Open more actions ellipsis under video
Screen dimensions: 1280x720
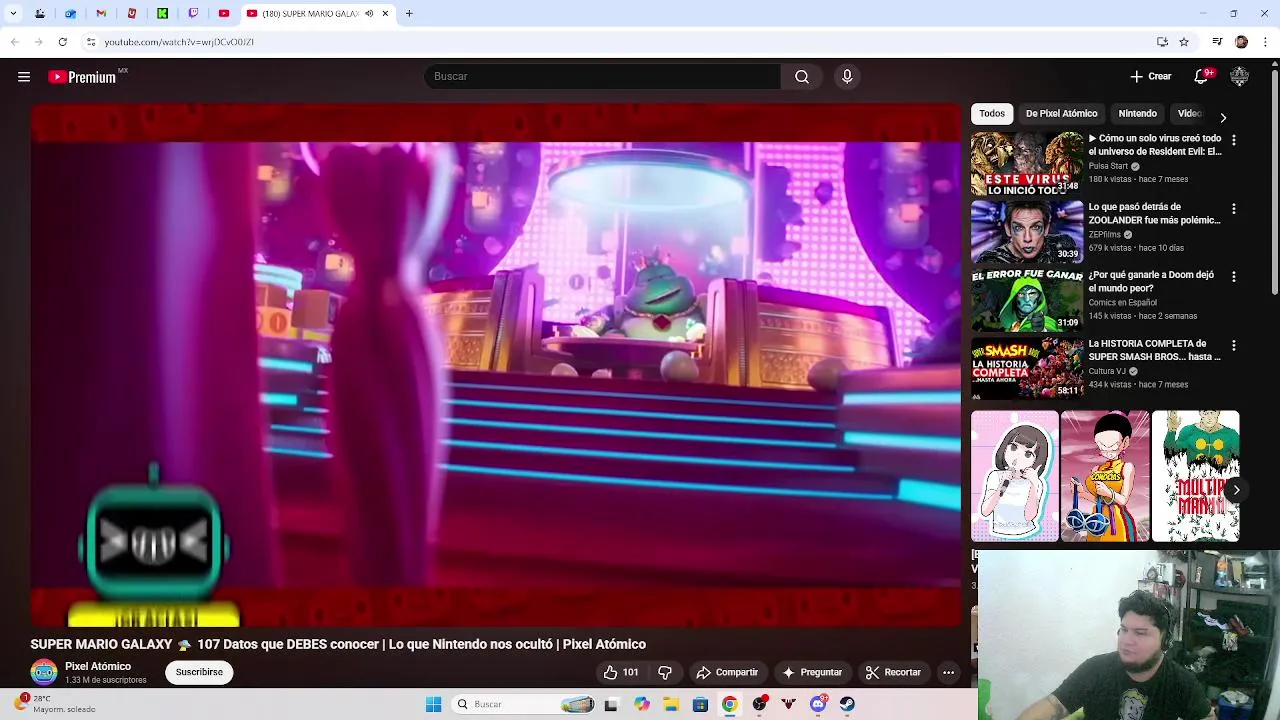[948, 673]
